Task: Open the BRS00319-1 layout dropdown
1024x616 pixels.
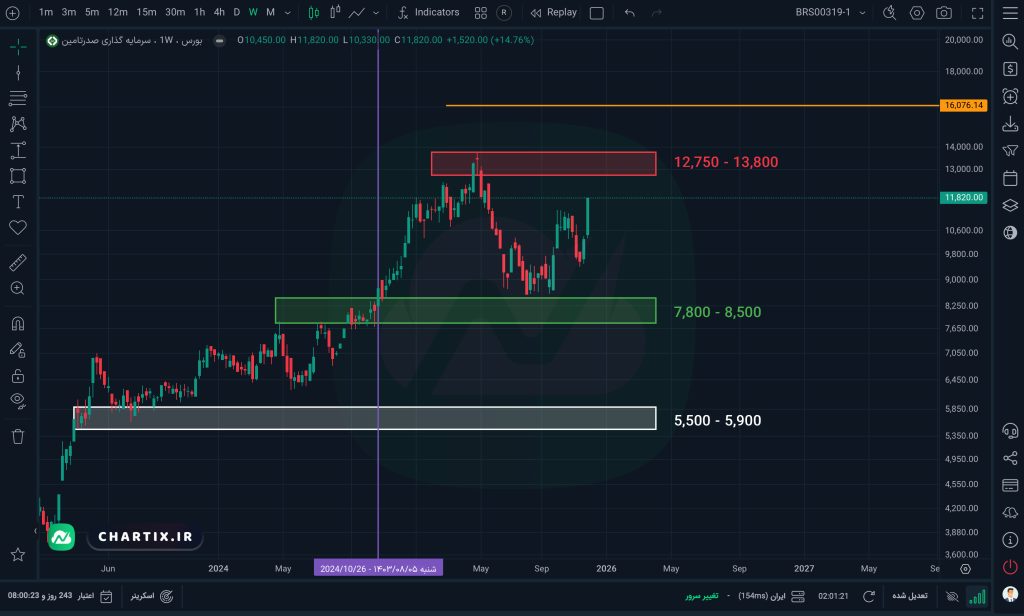Action: coord(828,13)
